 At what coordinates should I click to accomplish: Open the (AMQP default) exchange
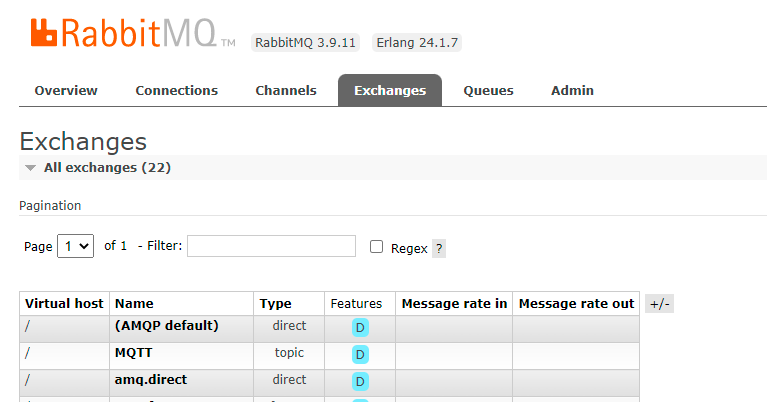(x=166, y=326)
